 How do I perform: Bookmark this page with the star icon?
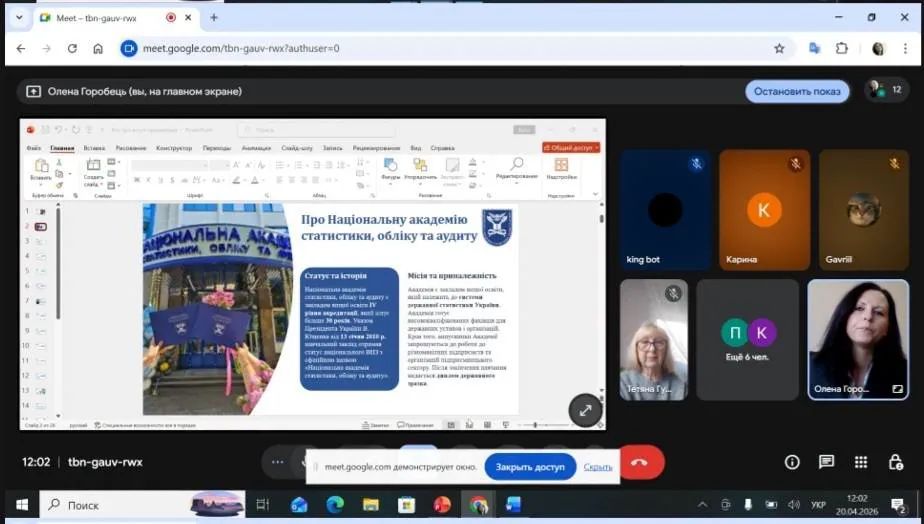click(779, 48)
